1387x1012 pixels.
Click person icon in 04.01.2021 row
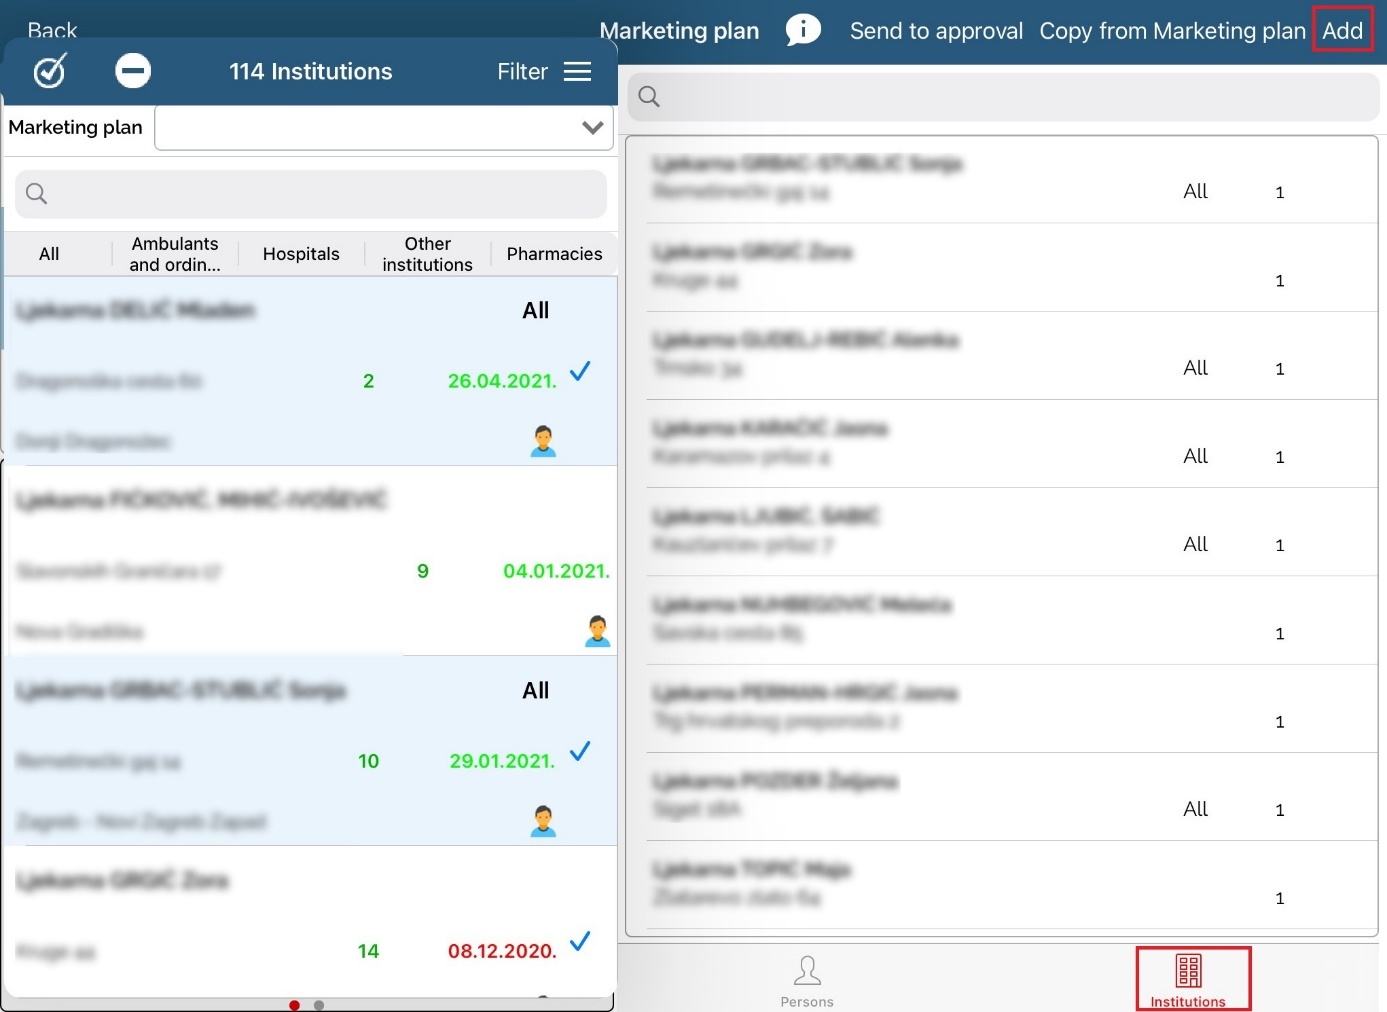[597, 631]
